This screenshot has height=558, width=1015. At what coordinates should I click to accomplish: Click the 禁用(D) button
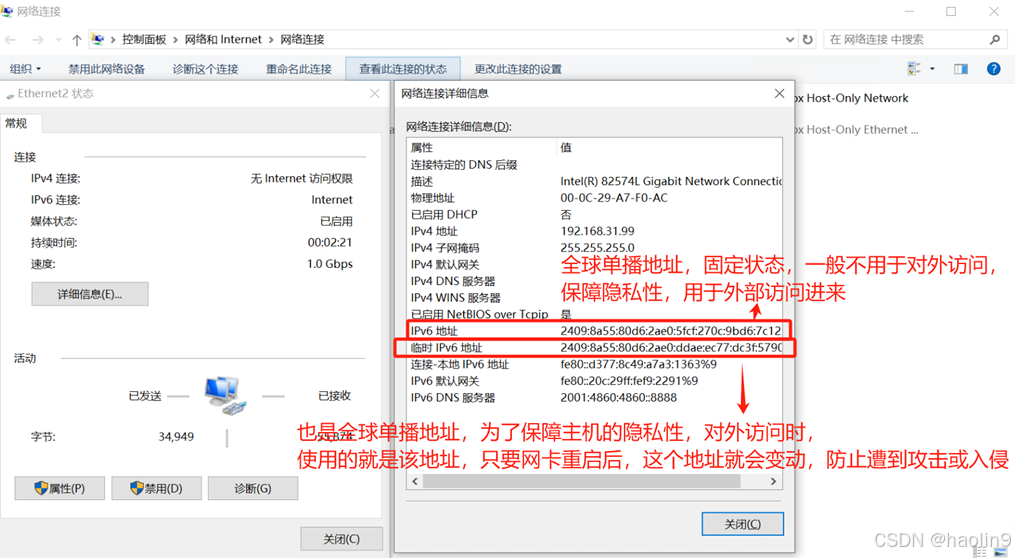(156, 488)
